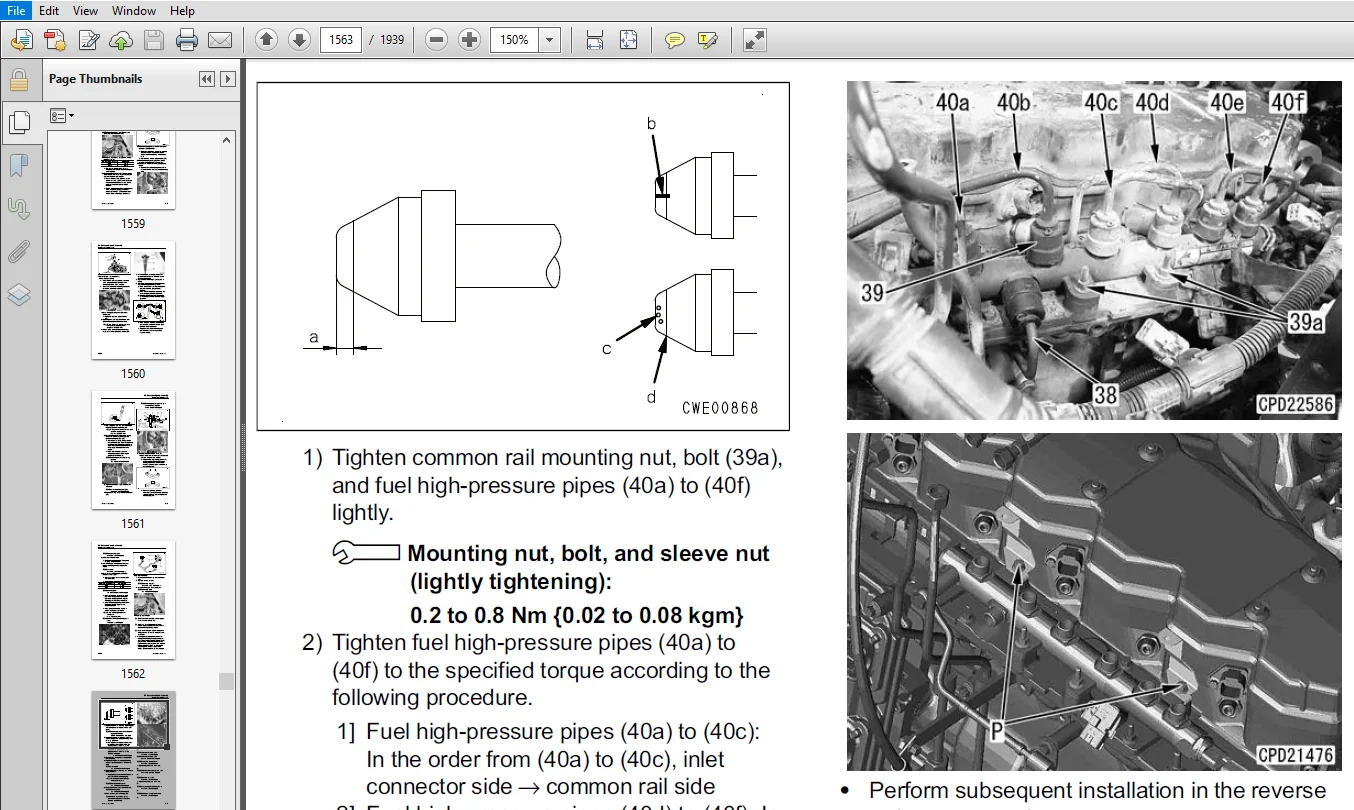Open the View menu
The width and height of the screenshot is (1354, 810).
85,10
